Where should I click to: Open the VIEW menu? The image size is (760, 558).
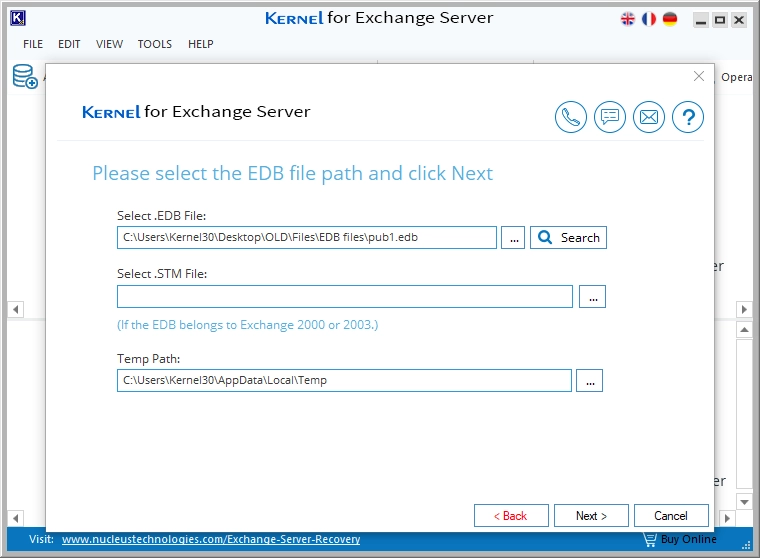(109, 44)
